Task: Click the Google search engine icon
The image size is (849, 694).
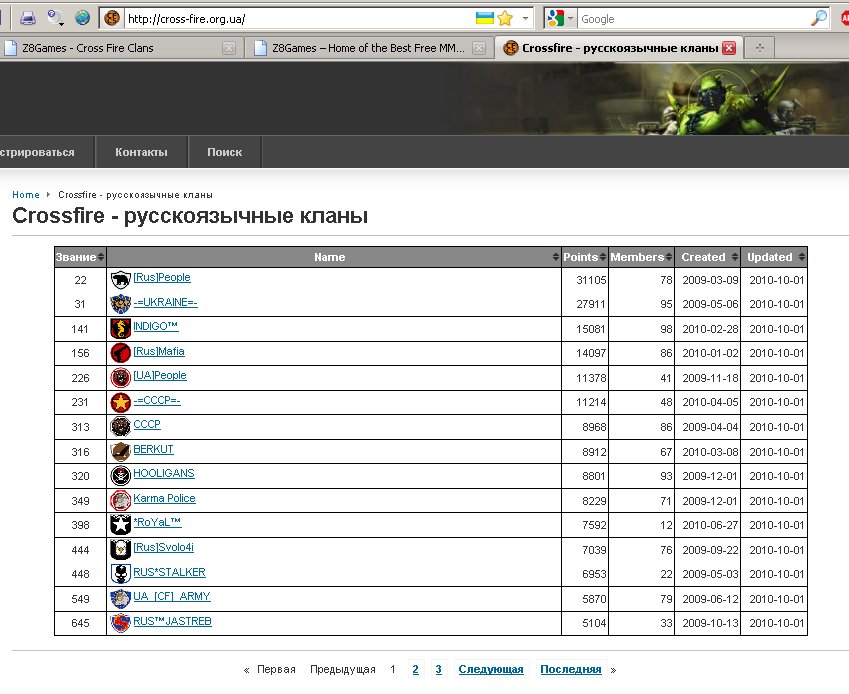Action: 555,19
